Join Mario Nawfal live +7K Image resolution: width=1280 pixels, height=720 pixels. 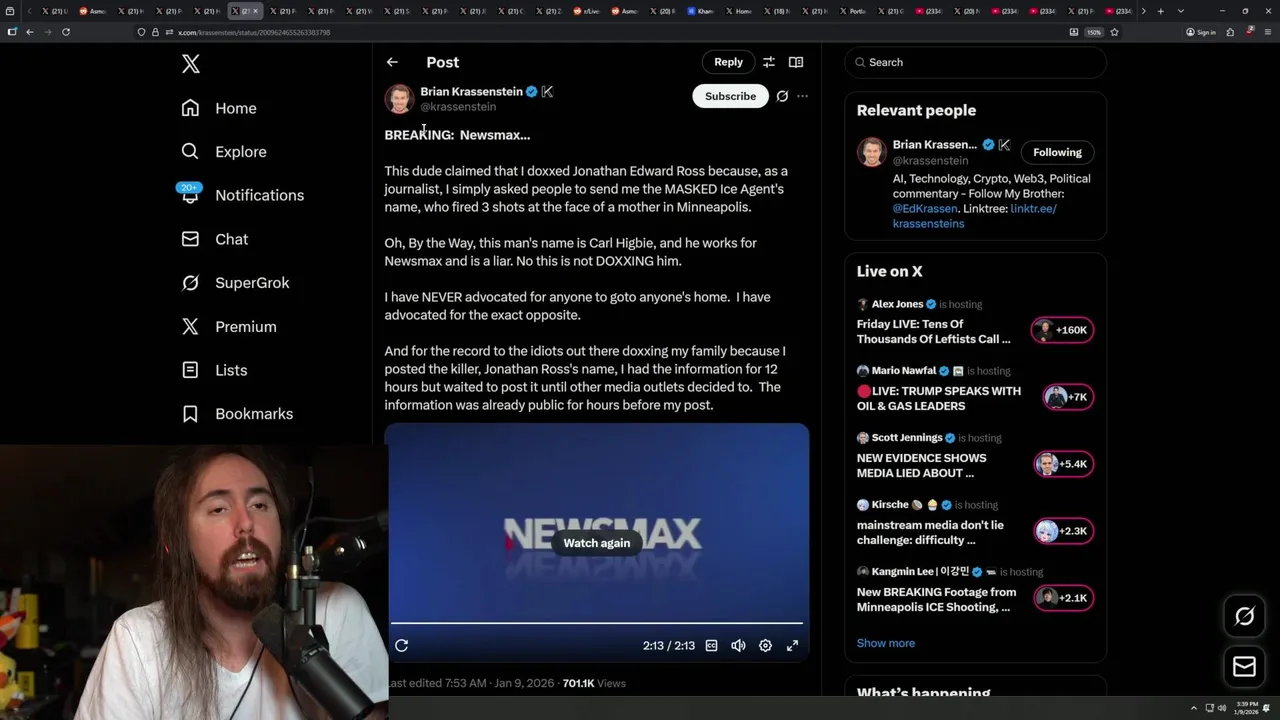coord(1068,397)
